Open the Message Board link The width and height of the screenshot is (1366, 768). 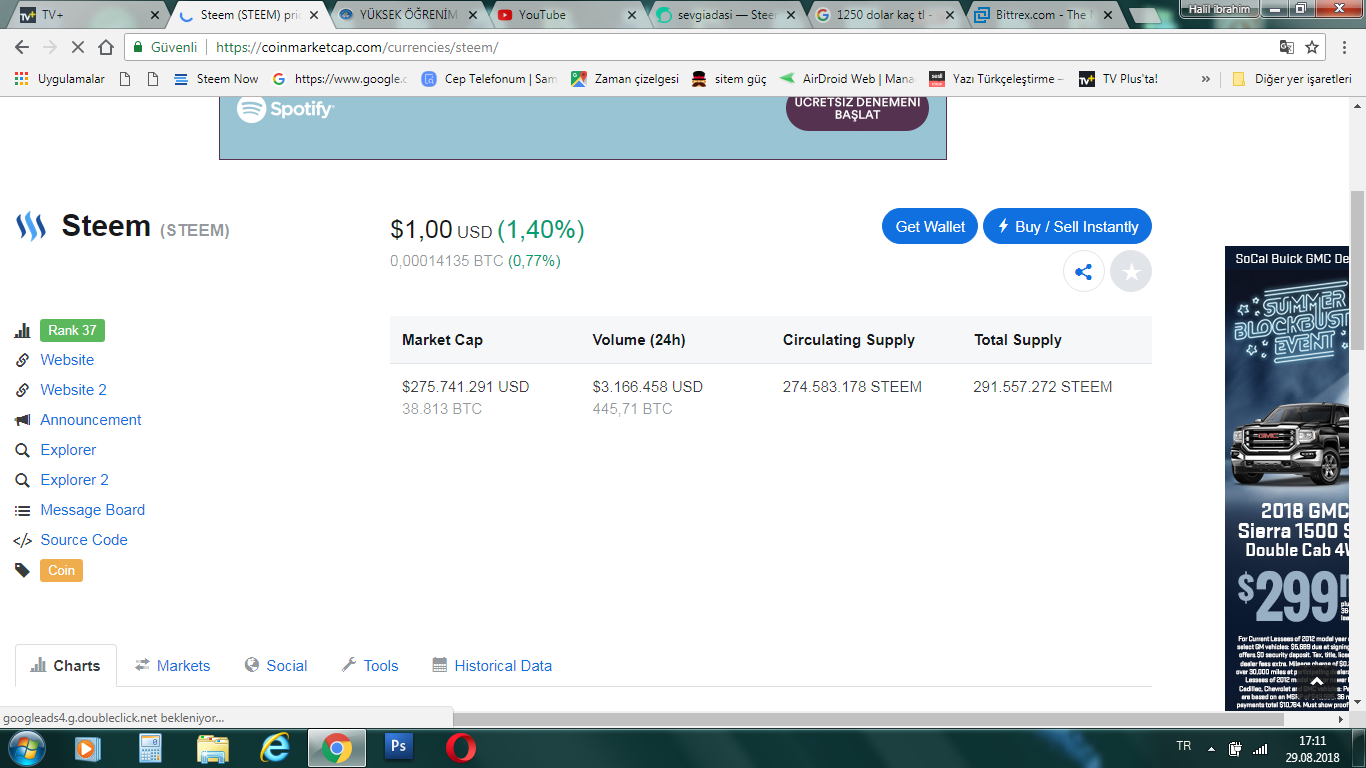[92, 510]
